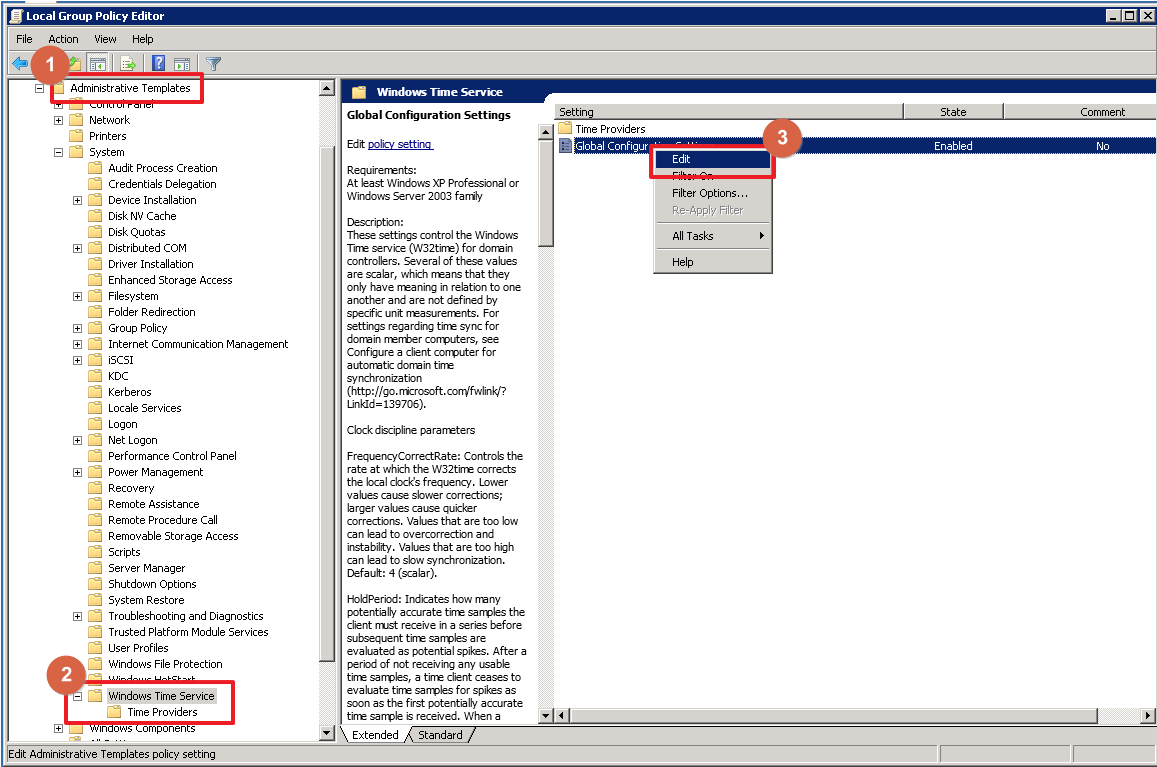The height and width of the screenshot is (767, 1157).
Task: Switch to the Extended tab
Action: coord(375,735)
